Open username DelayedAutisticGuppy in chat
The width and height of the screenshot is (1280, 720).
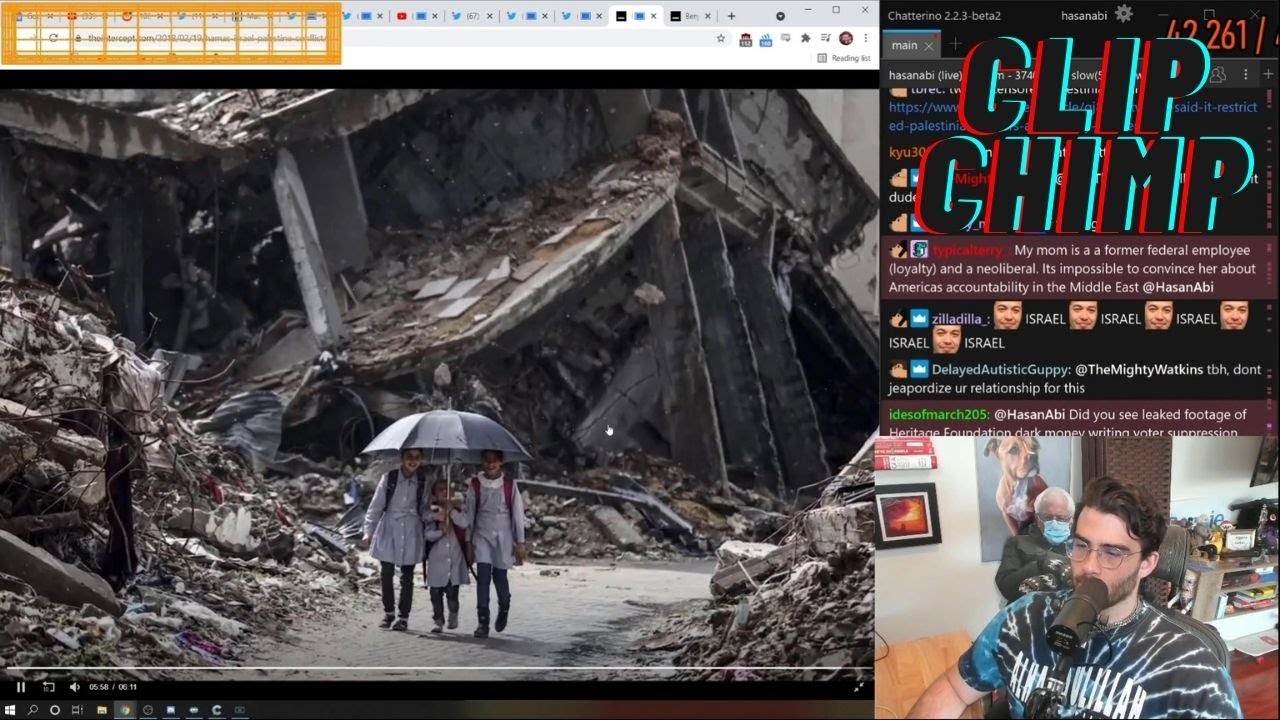[1001, 369]
